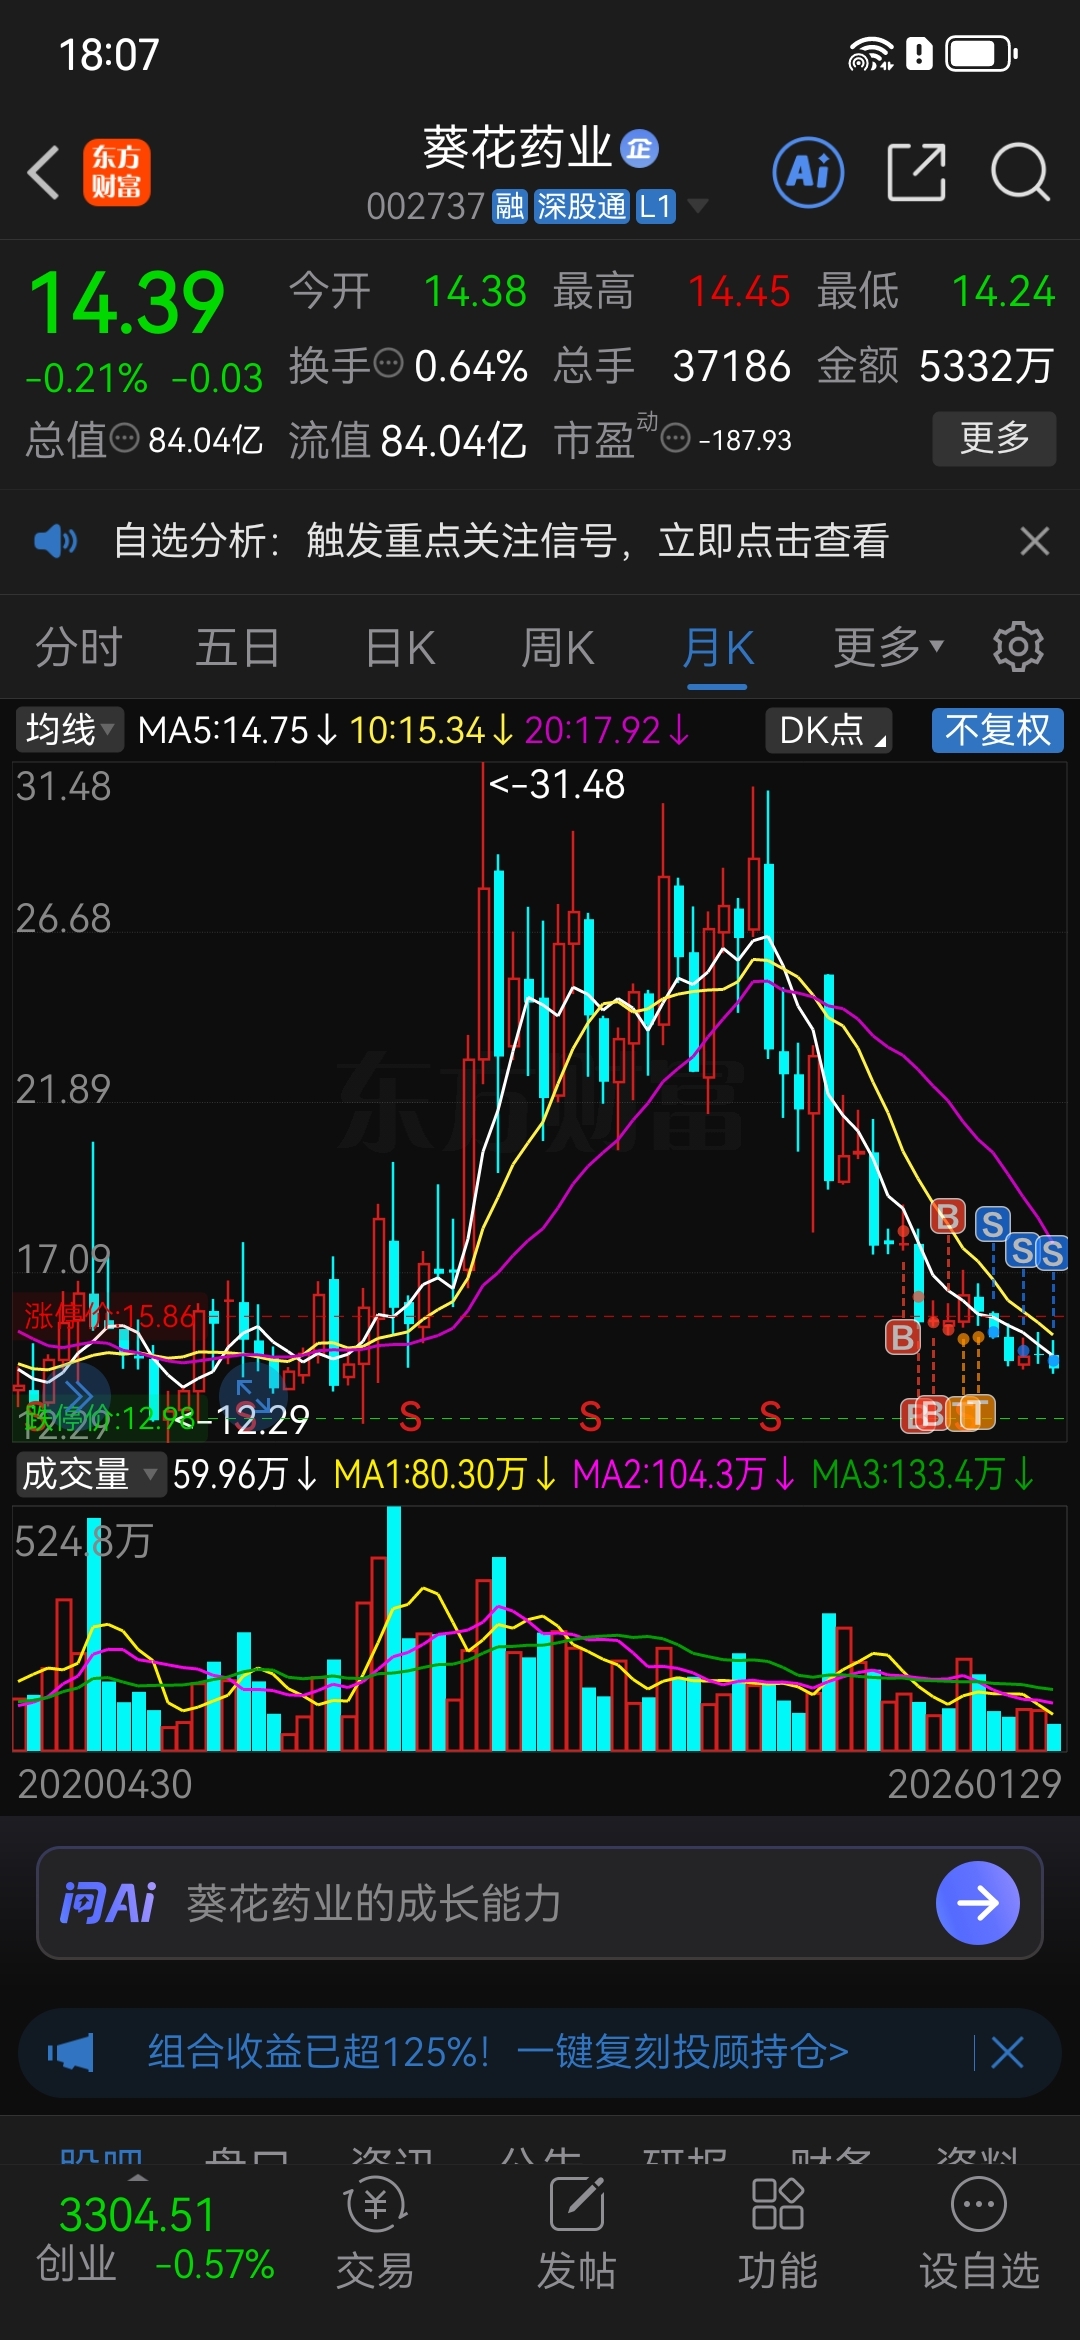Open 功能 functions icon

pyautogui.click(x=777, y=2235)
